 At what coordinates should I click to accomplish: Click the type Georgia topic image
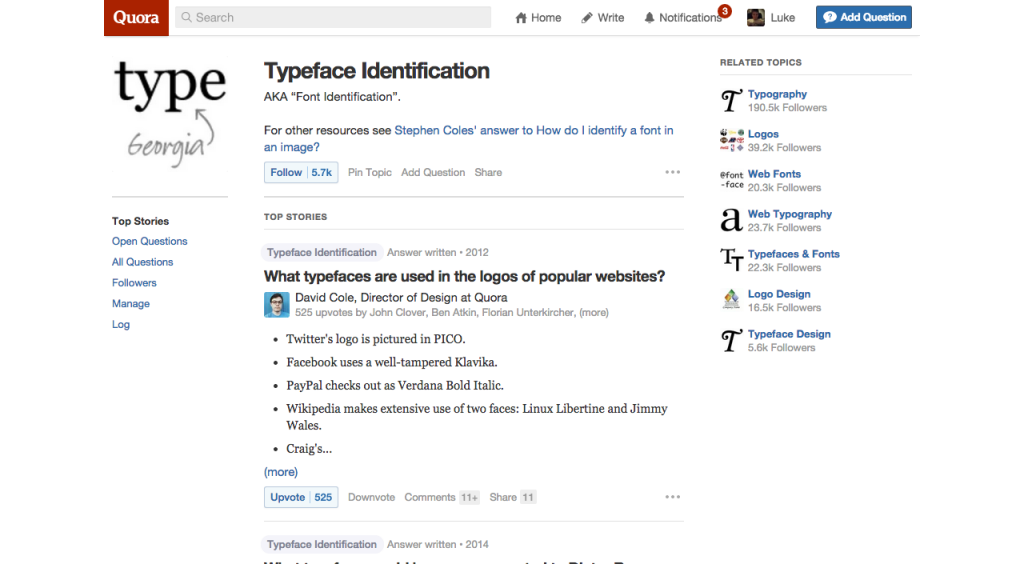coord(170,115)
